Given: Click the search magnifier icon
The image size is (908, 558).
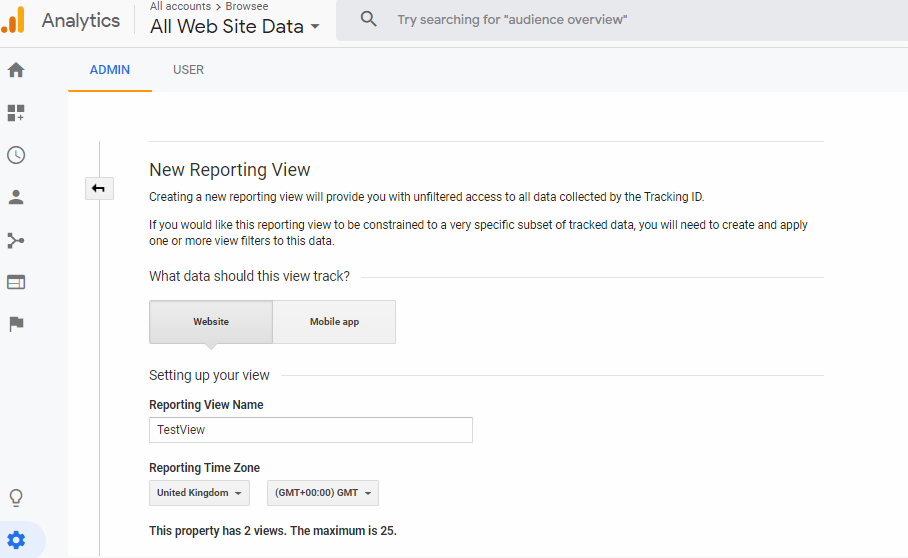Looking at the screenshot, I should [x=368, y=19].
